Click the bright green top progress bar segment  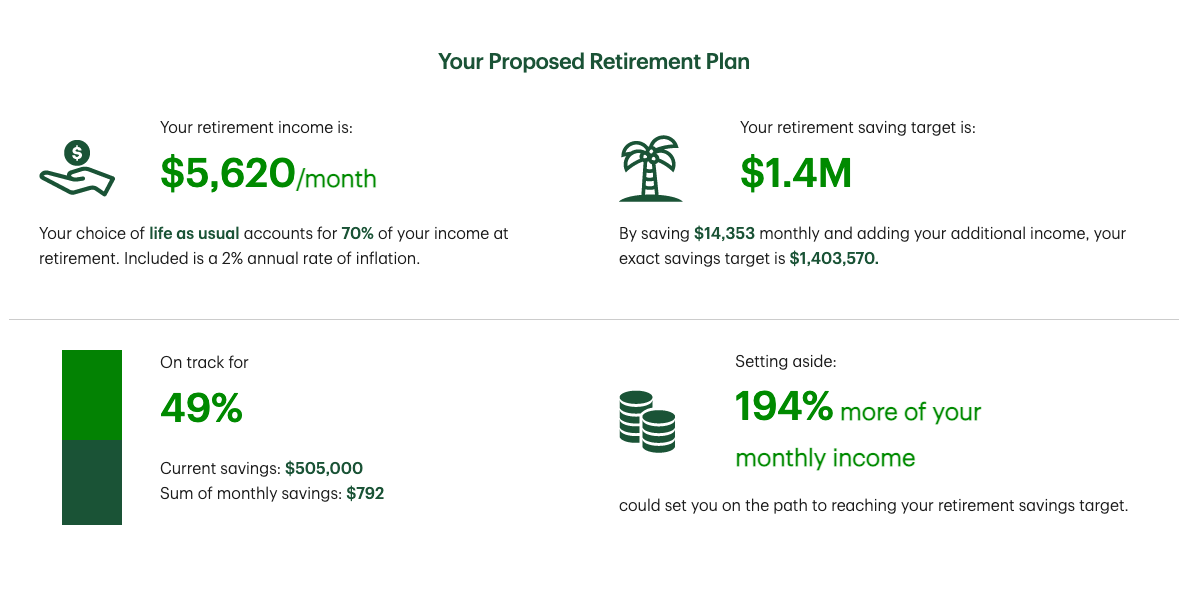tap(92, 395)
